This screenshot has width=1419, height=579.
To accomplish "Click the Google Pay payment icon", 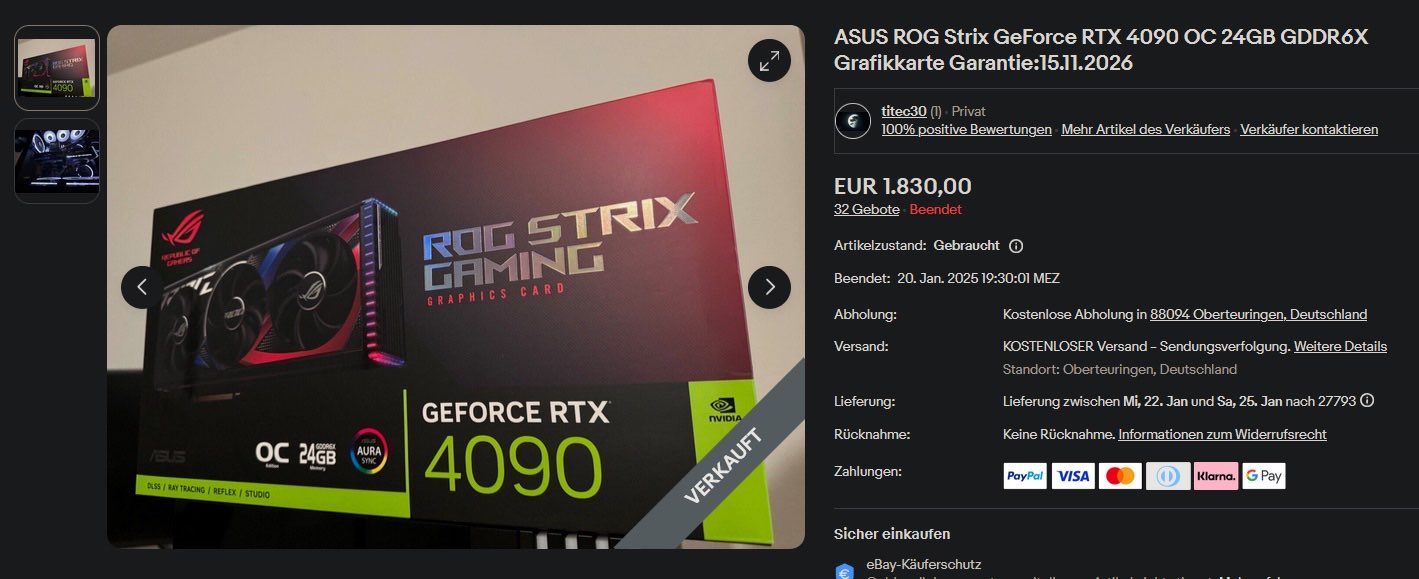I will tap(1263, 476).
